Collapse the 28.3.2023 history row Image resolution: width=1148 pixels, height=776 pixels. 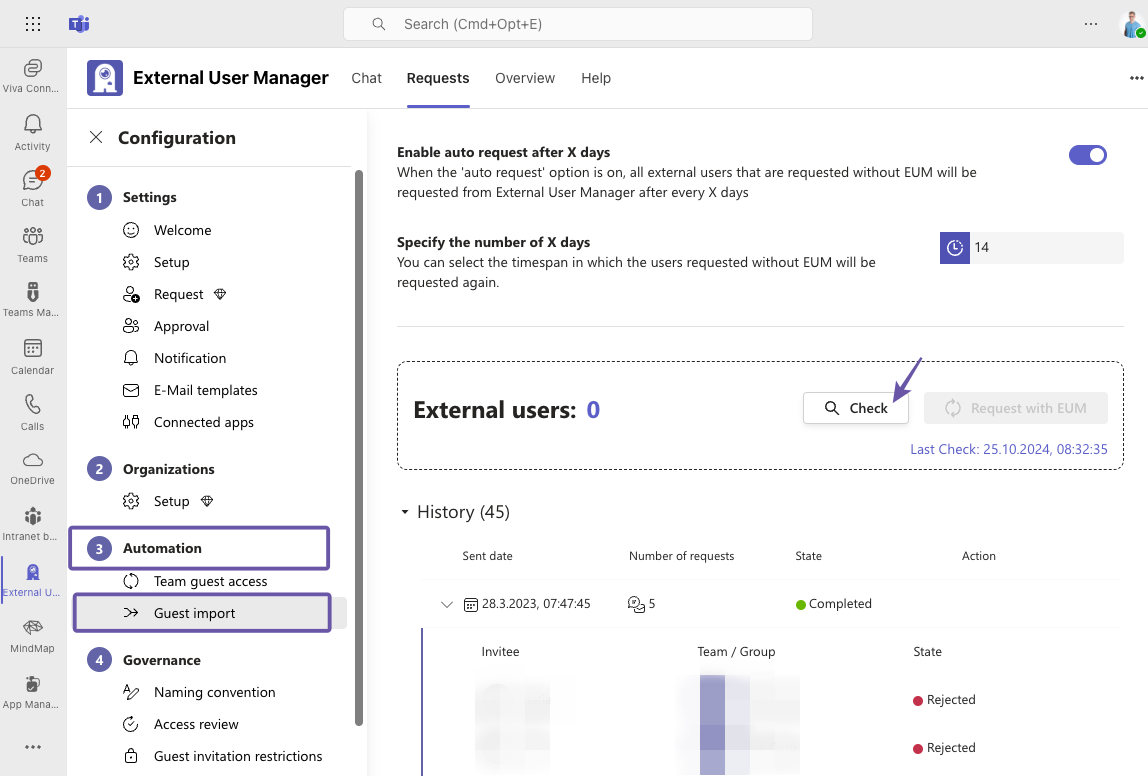coord(447,605)
